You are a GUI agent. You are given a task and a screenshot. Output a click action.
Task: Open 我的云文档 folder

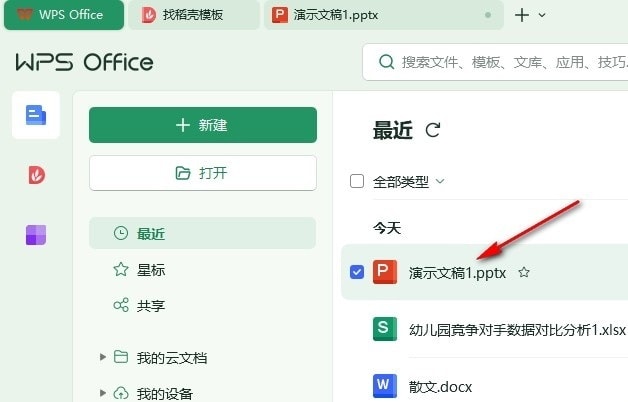click(172, 358)
